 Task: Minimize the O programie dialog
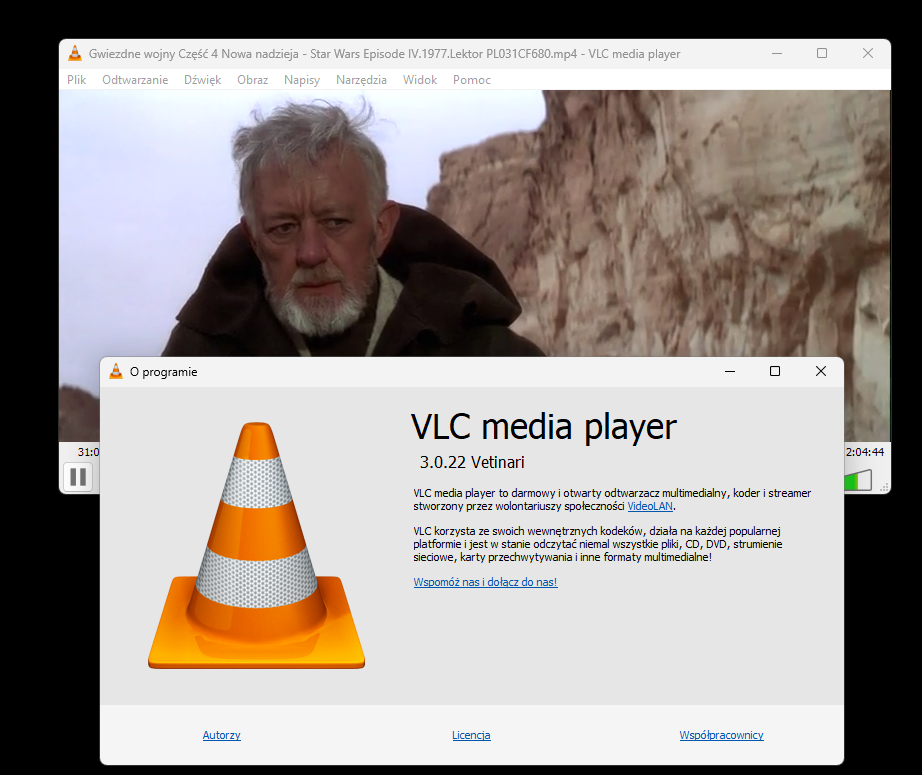point(730,371)
